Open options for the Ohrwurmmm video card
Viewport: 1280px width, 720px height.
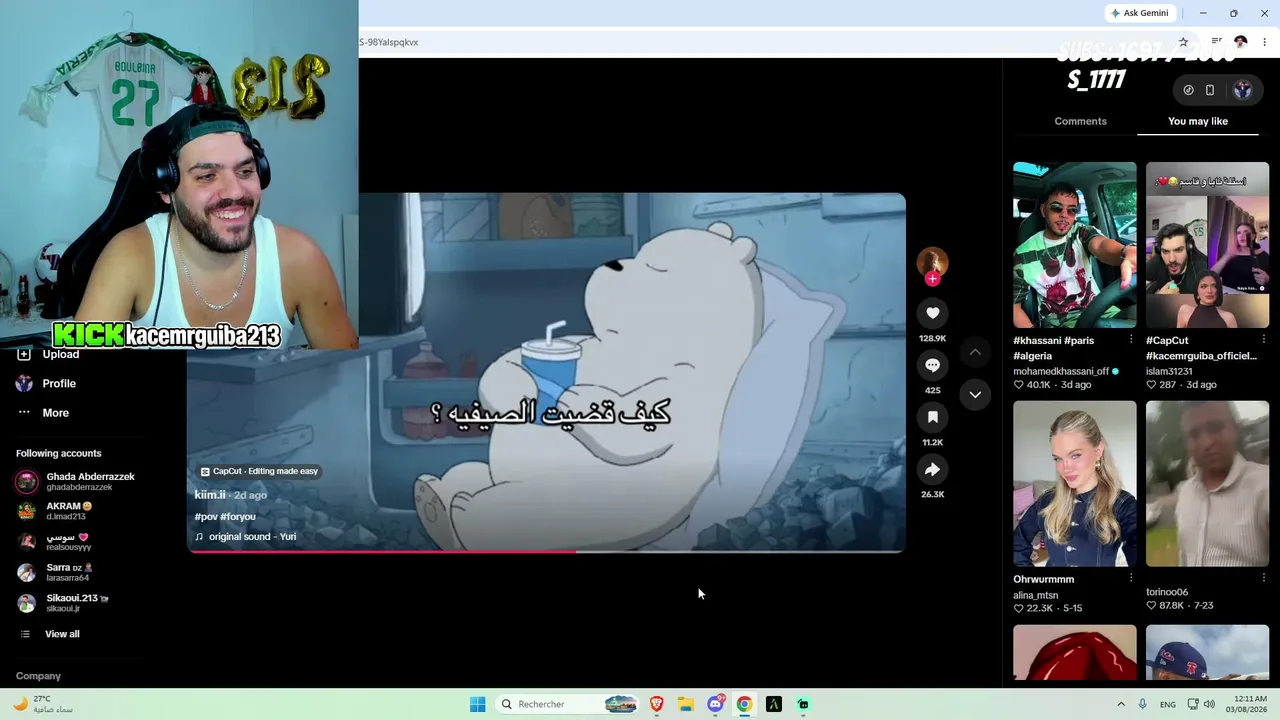1131,578
